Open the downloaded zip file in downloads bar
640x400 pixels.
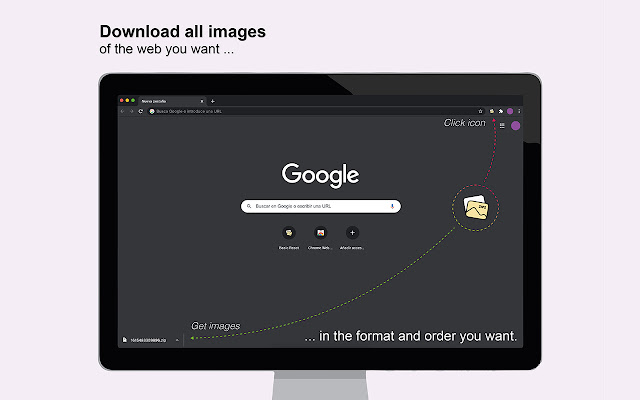coord(144,340)
